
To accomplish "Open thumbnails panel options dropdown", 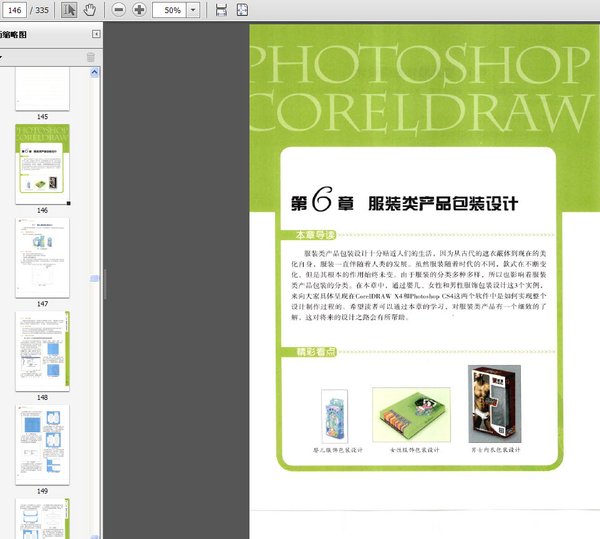I will (x=2, y=57).
